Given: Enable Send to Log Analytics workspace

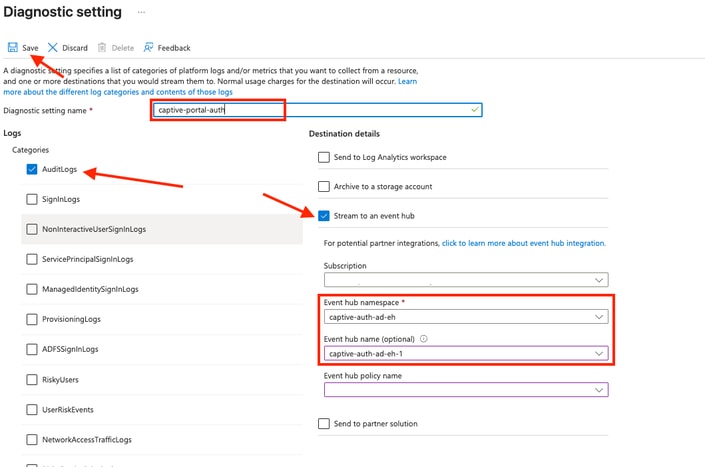Looking at the screenshot, I should click(x=324, y=157).
